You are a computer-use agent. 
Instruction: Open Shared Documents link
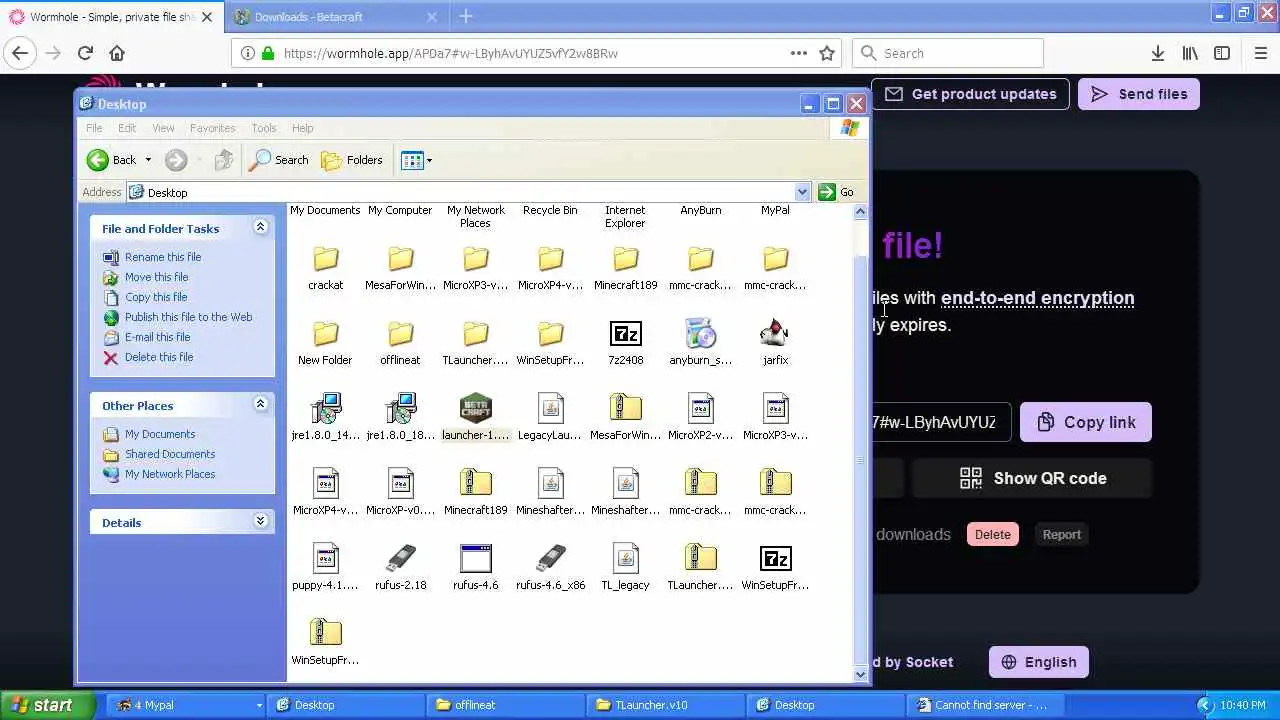tap(170, 454)
